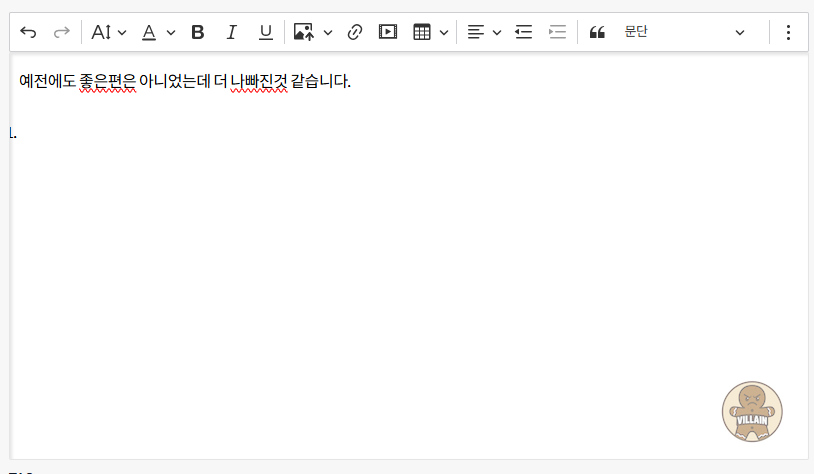Image resolution: width=814 pixels, height=474 pixels.
Task: Open the three-dot more options menu
Action: [788, 33]
